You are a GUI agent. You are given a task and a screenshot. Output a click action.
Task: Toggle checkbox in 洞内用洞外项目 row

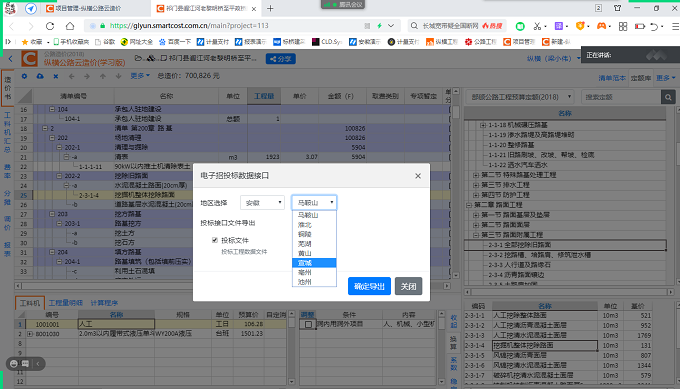pyautogui.click(x=308, y=324)
